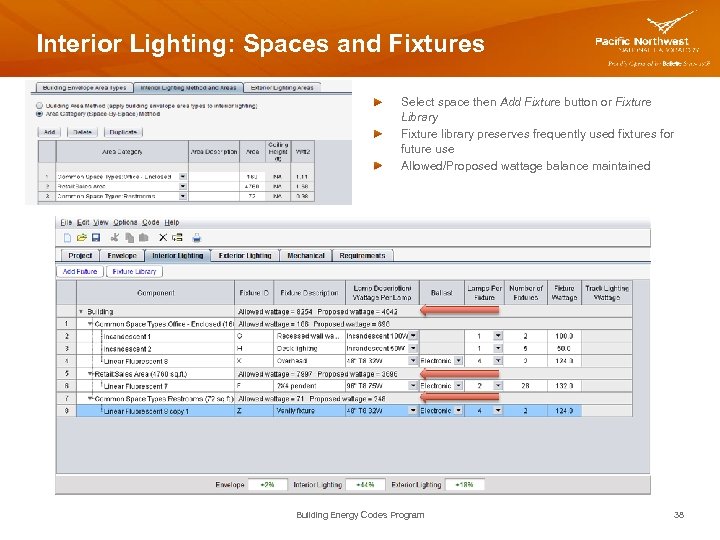The height and width of the screenshot is (540, 720).
Task: Click the Exterior Lighting +18% status field
Action: [x=464, y=484]
